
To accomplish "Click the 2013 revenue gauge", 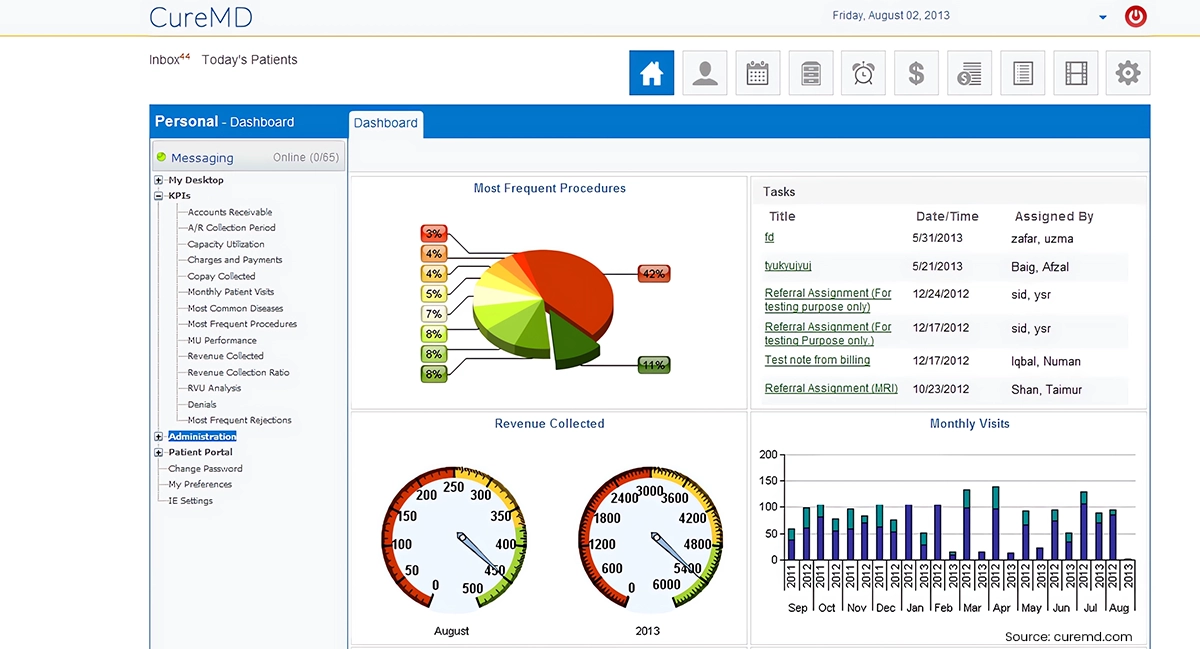I will coord(650,537).
